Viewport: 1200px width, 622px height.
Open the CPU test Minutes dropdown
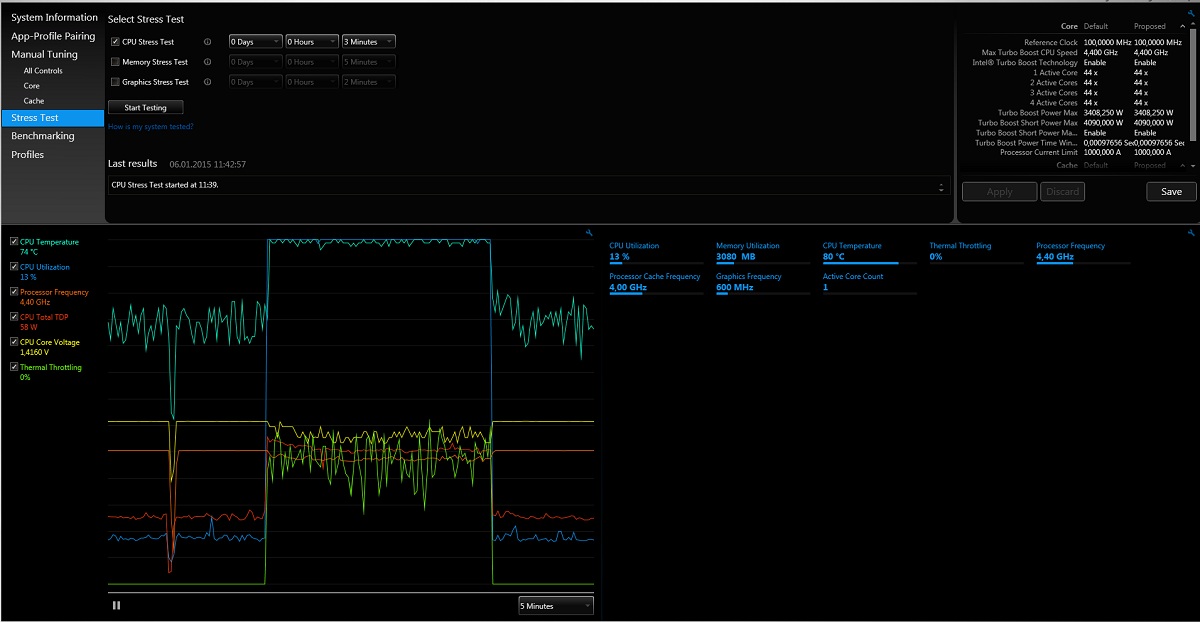click(x=368, y=42)
